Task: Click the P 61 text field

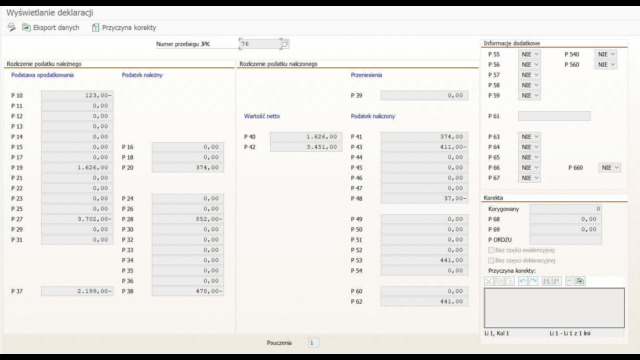Action: [554, 116]
